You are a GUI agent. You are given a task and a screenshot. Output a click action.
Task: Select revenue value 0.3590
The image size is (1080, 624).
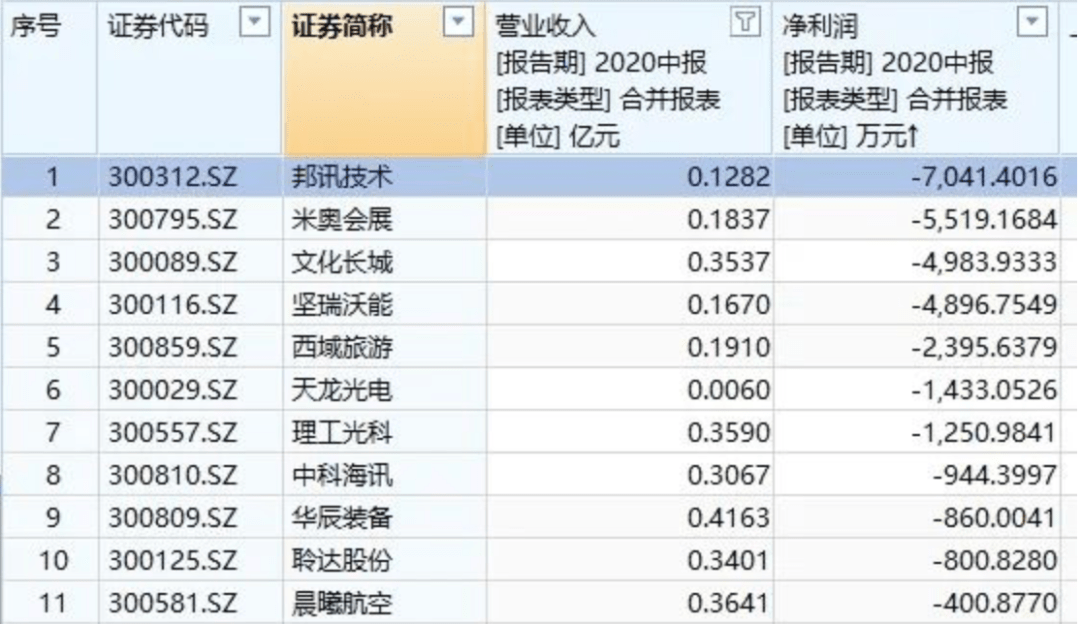click(x=728, y=433)
